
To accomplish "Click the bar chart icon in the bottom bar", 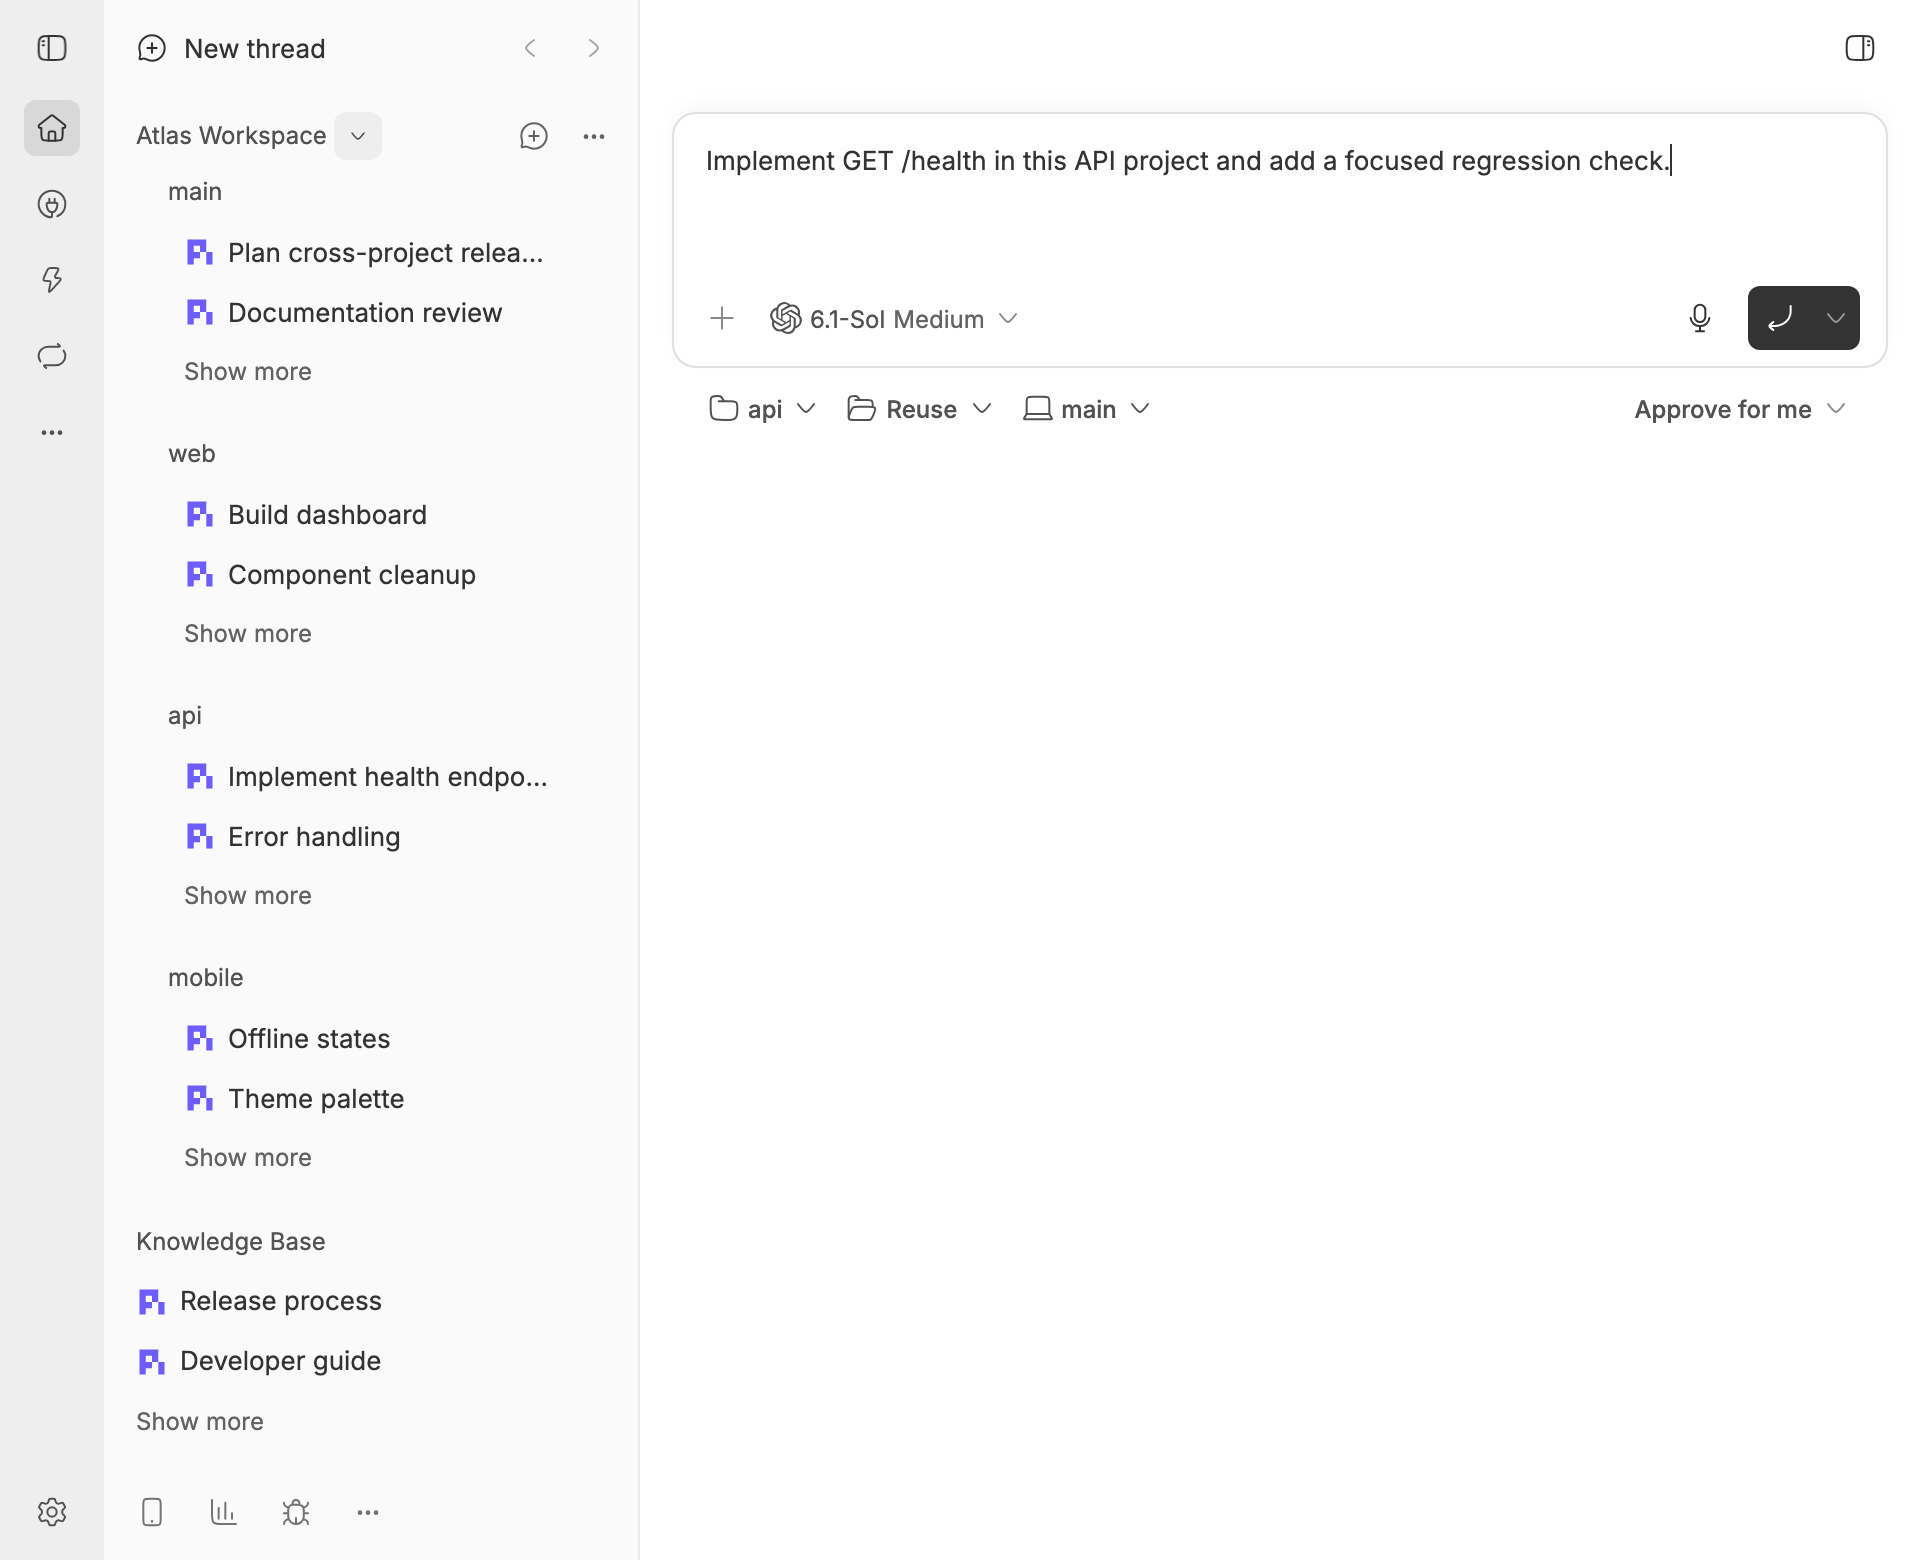I will click(x=224, y=1512).
